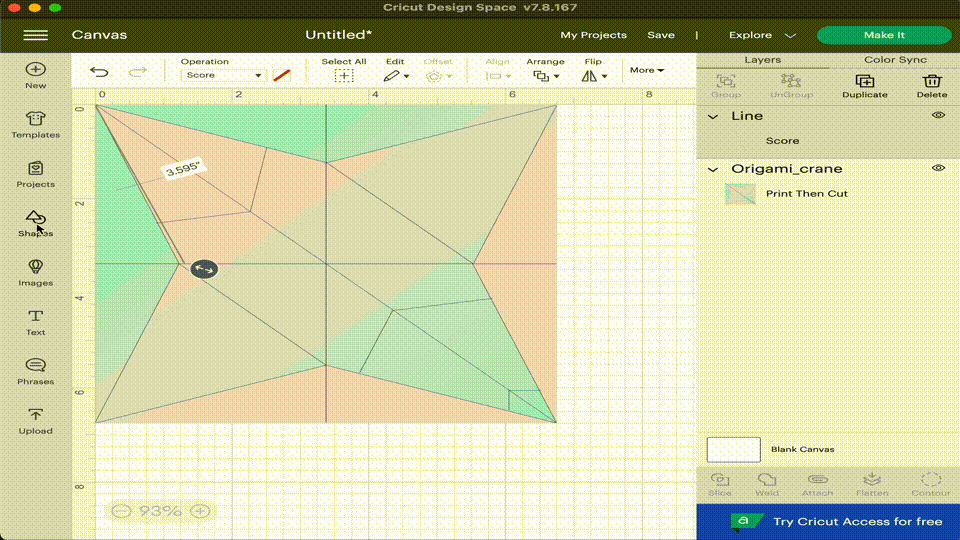Click the Print Then Cut label
The width and height of the screenshot is (960, 540).
(x=806, y=193)
